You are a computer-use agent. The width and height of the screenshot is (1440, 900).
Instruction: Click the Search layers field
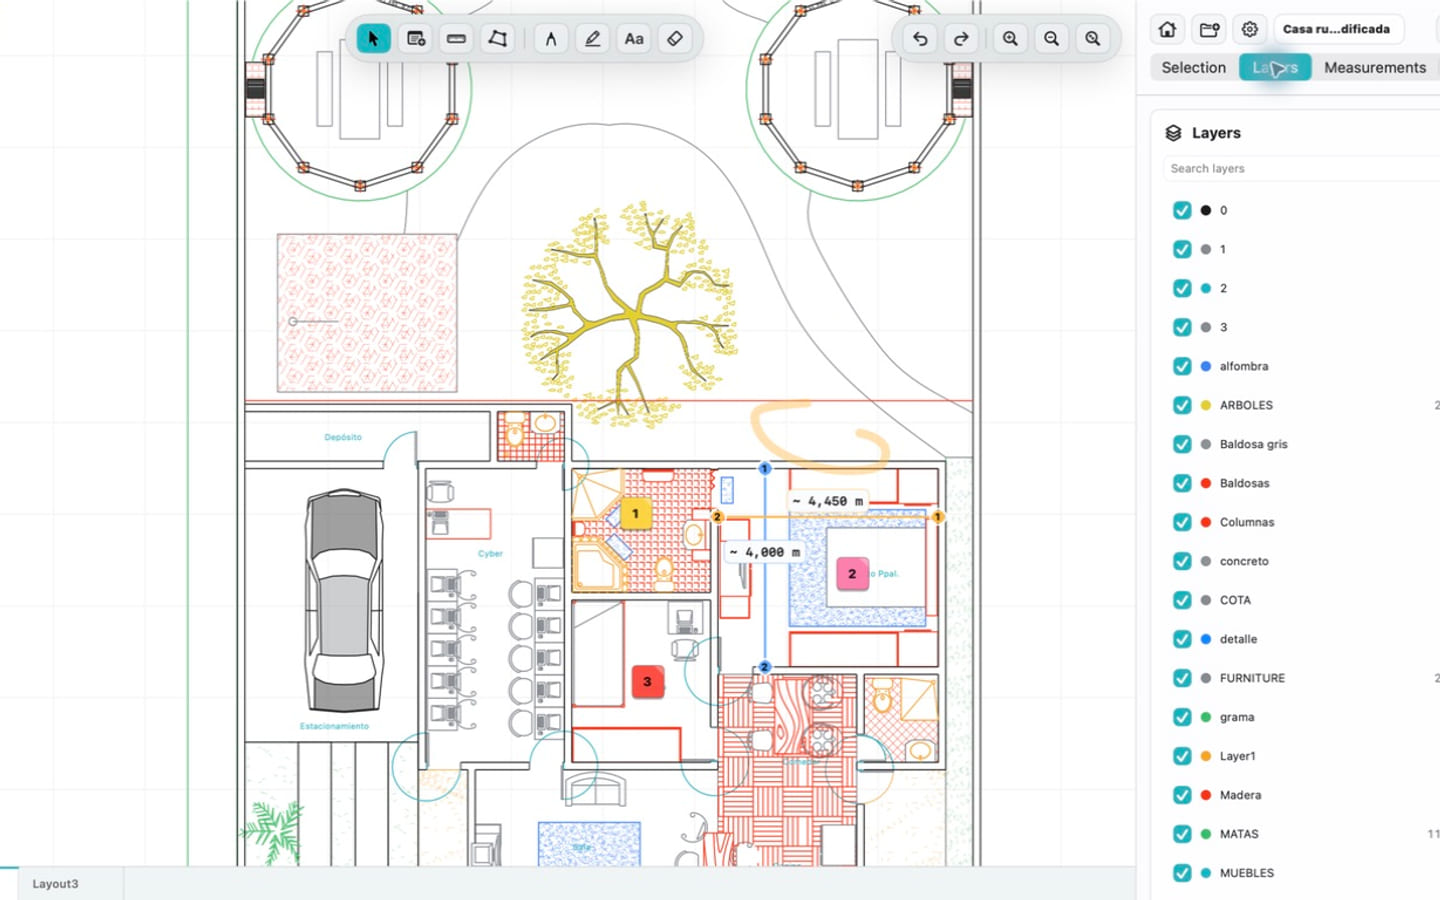point(1300,168)
